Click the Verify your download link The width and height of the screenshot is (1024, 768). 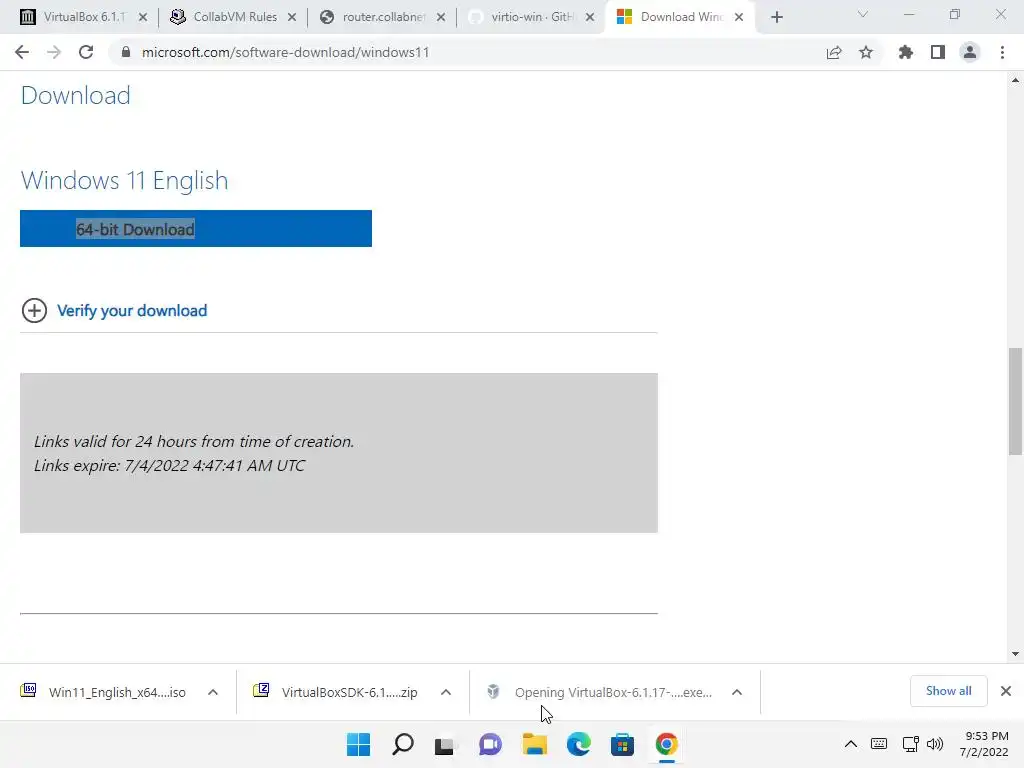coord(132,311)
